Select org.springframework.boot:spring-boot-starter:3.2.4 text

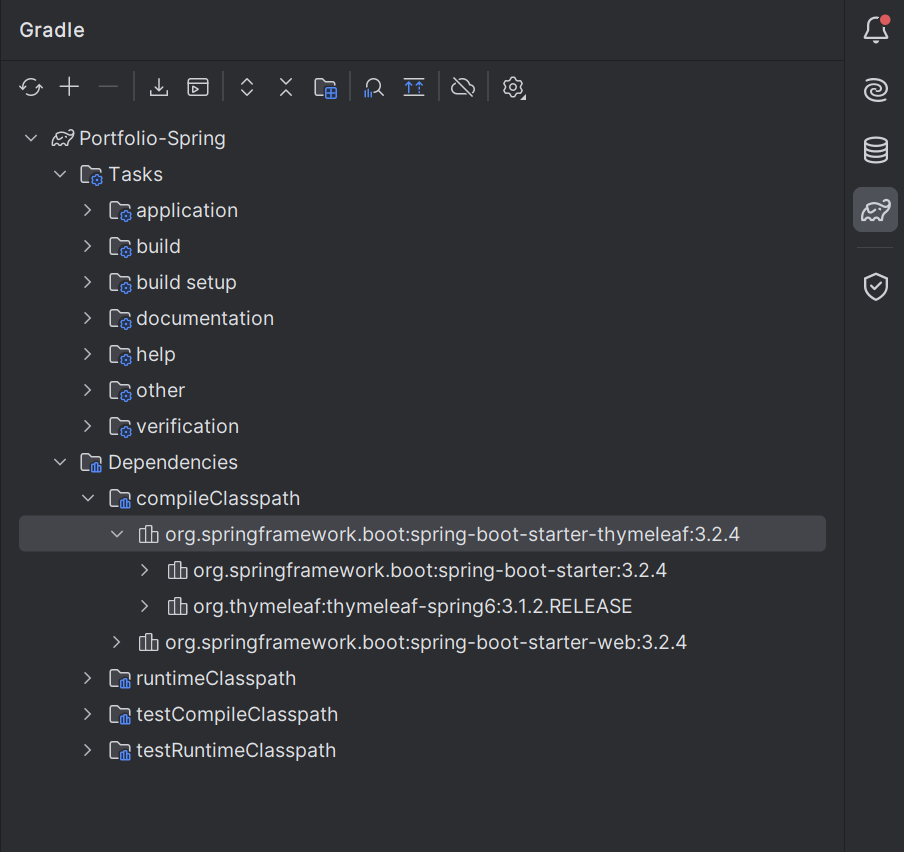(x=430, y=571)
